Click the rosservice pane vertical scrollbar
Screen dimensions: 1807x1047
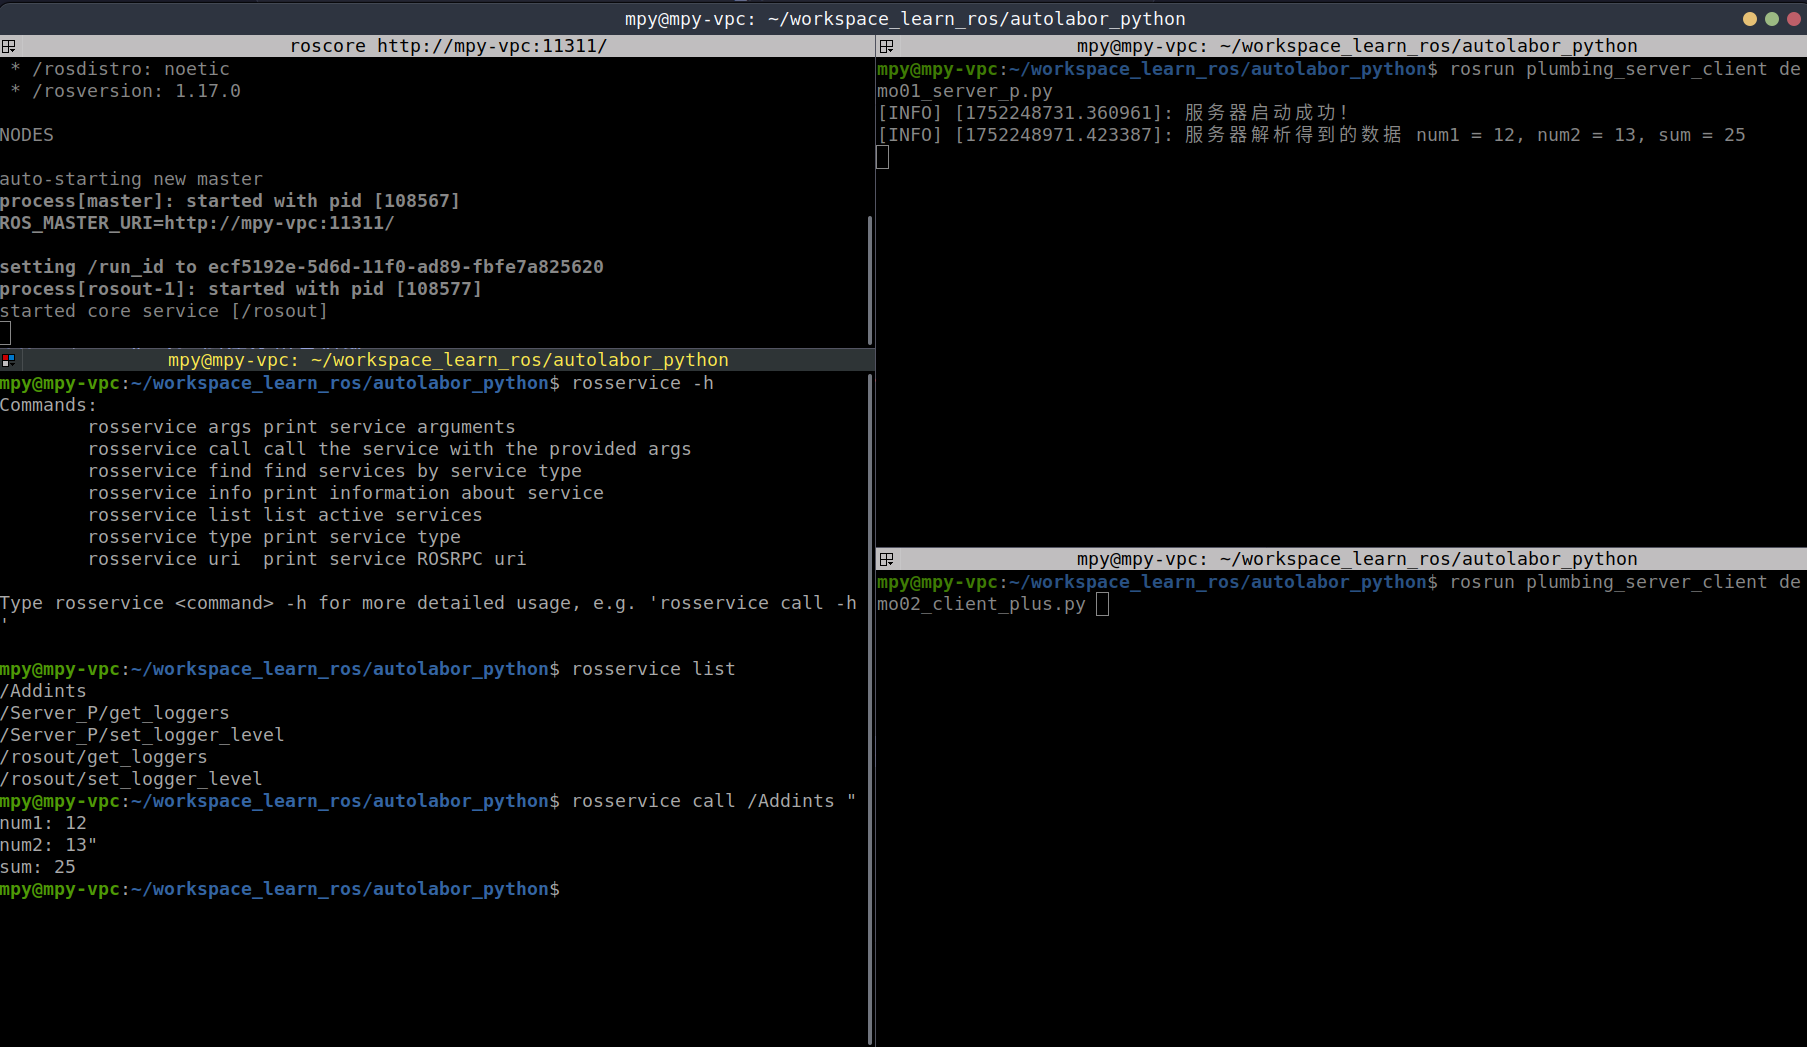(x=870, y=700)
